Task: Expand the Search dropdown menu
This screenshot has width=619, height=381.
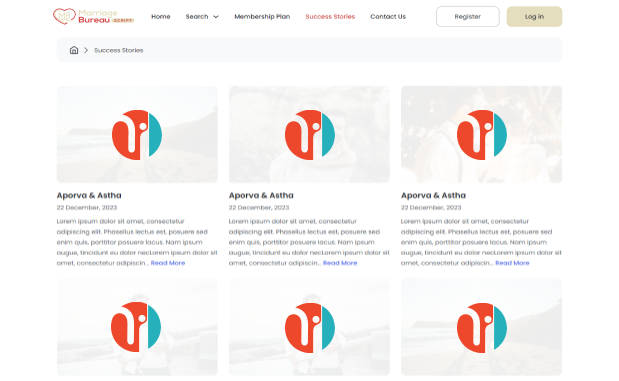Action: 202,17
